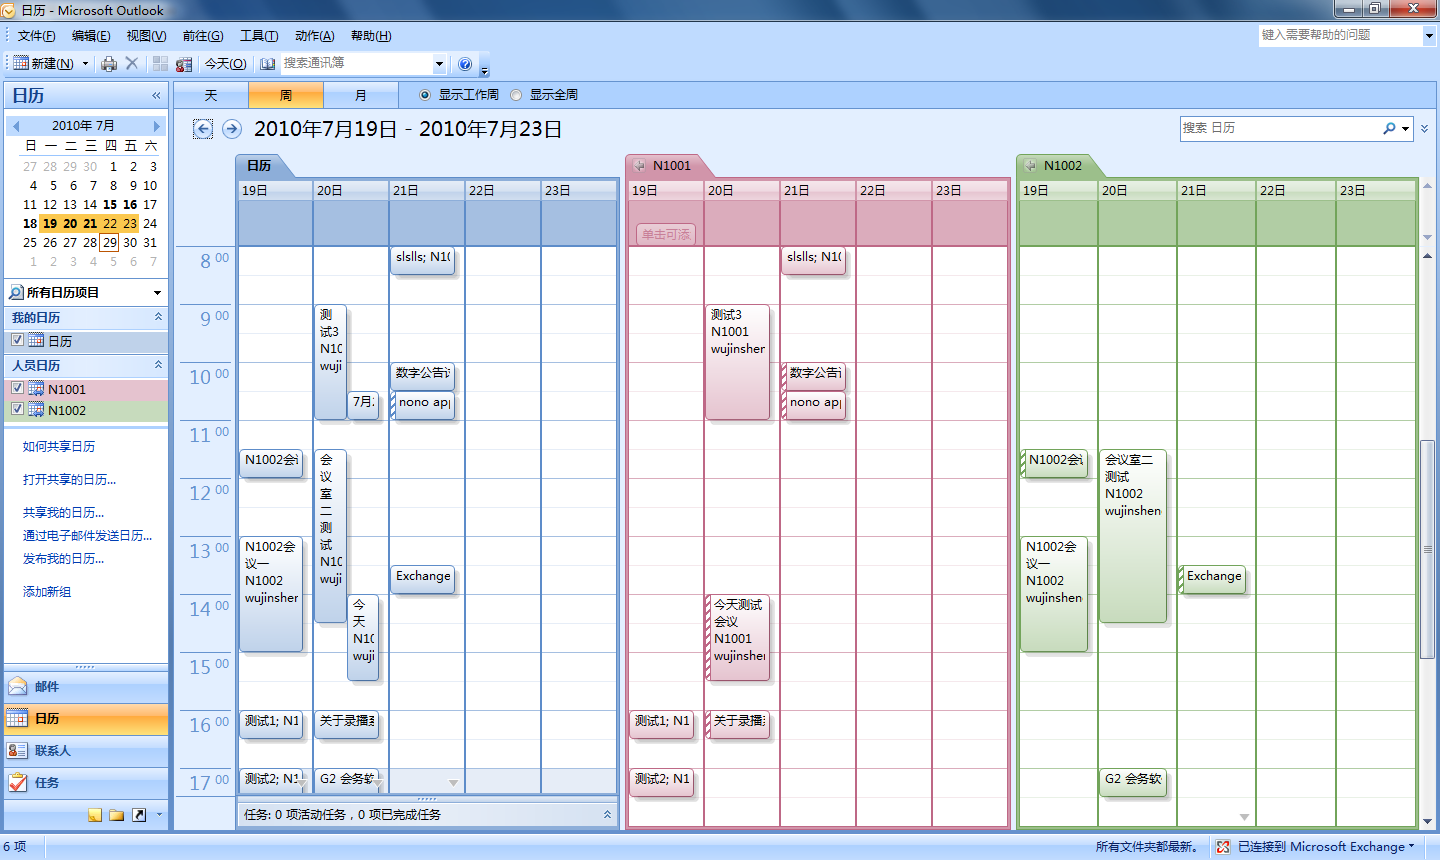The image size is (1440, 860).
Task: Open 所有日历项目 dropdown
Action: 157,293
